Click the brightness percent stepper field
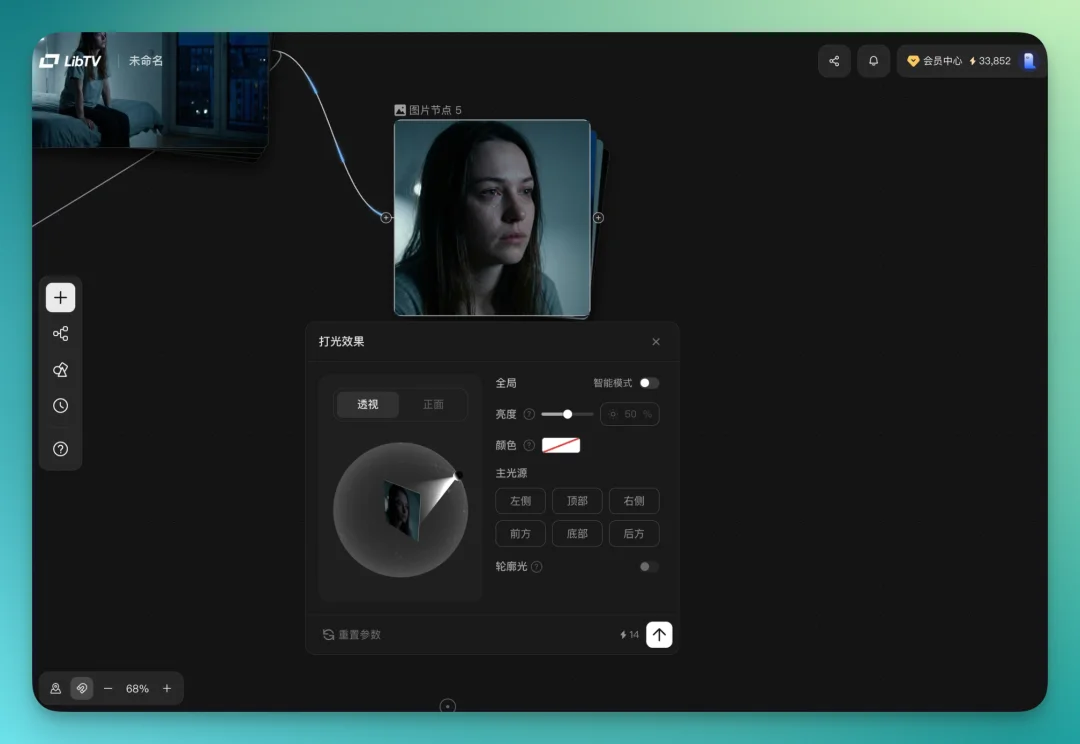The image size is (1080, 744). click(x=629, y=413)
